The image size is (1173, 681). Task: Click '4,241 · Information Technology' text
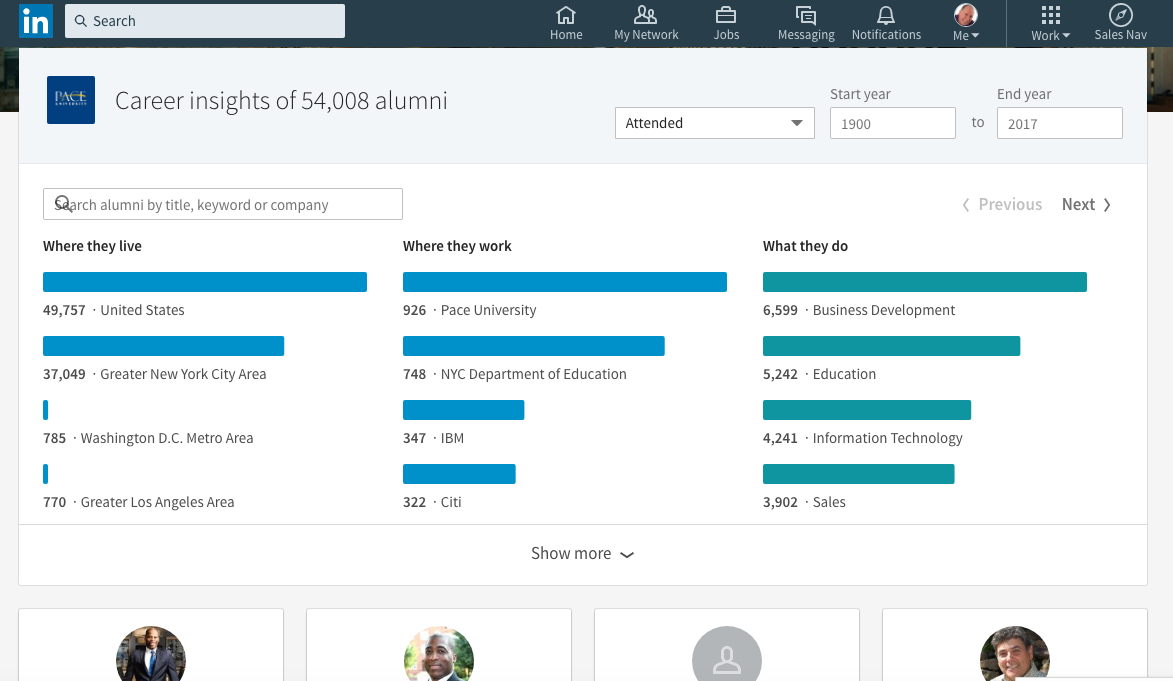click(x=863, y=438)
